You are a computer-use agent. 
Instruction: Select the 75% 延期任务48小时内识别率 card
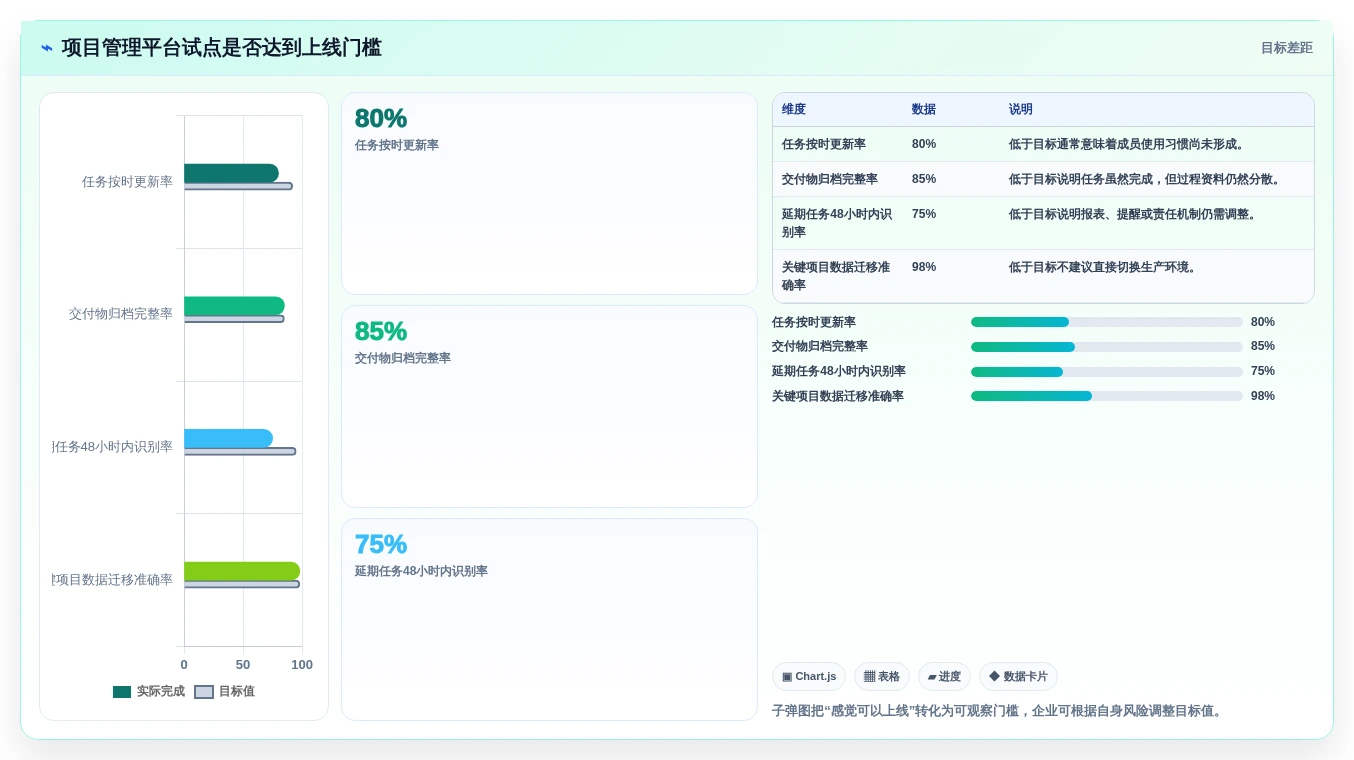tap(549, 619)
